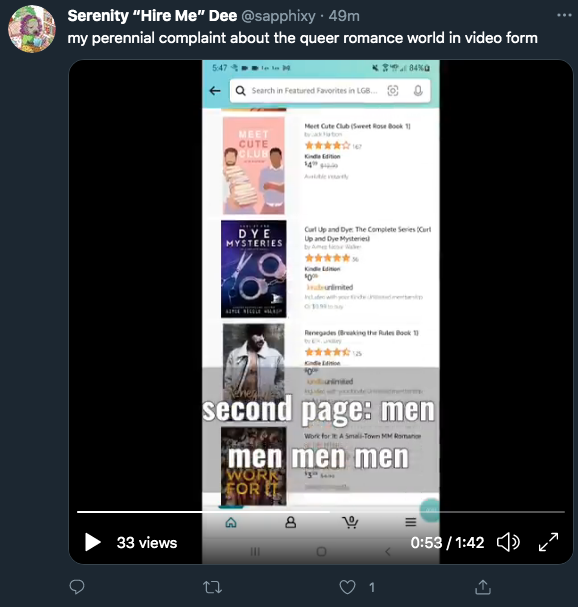
Task: Tap the microphone icon in search bar
Action: point(418,91)
